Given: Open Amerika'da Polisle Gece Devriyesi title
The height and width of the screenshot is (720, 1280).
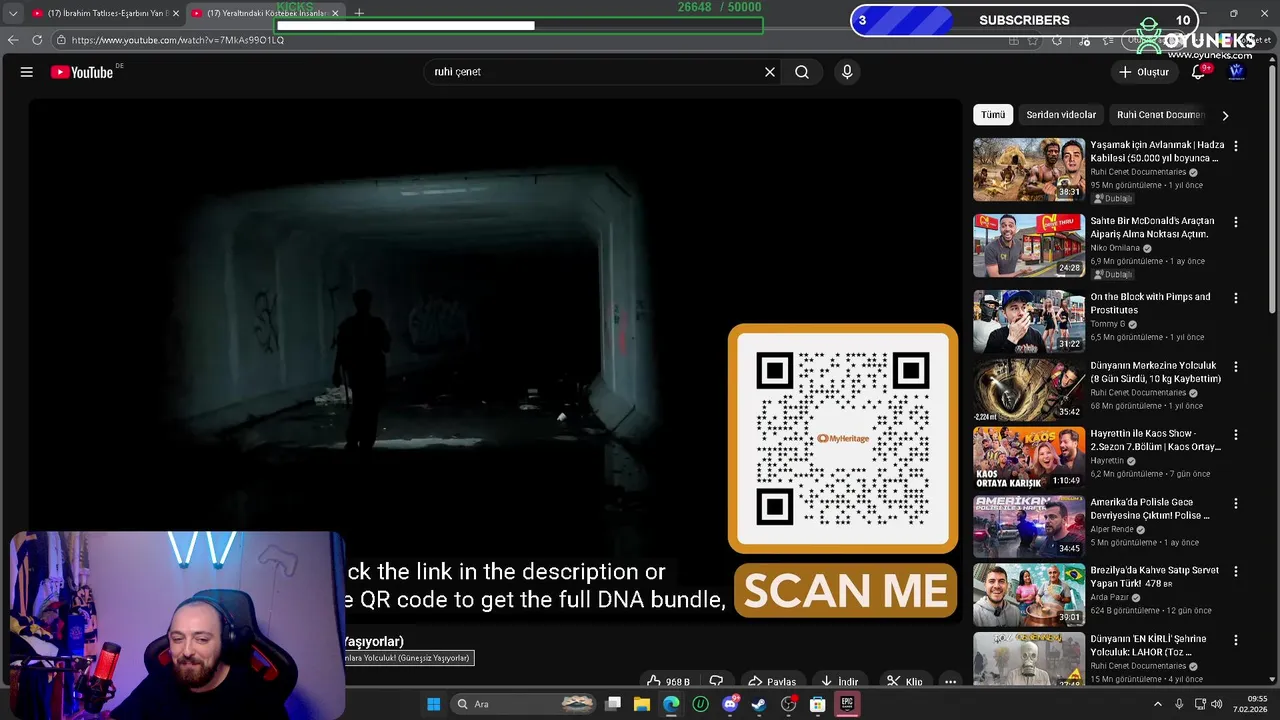Looking at the screenshot, I should pos(1150,509).
